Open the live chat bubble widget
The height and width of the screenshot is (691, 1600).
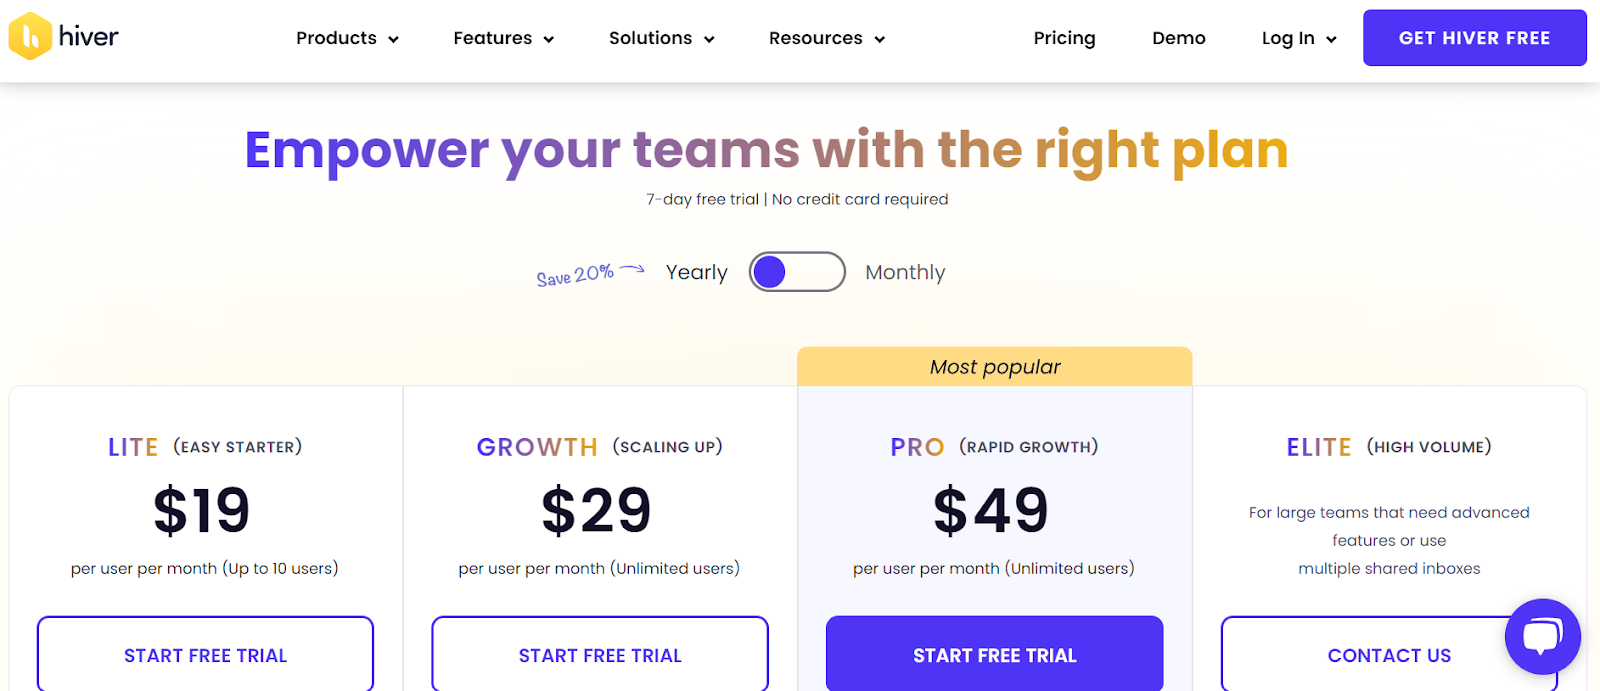pos(1542,637)
